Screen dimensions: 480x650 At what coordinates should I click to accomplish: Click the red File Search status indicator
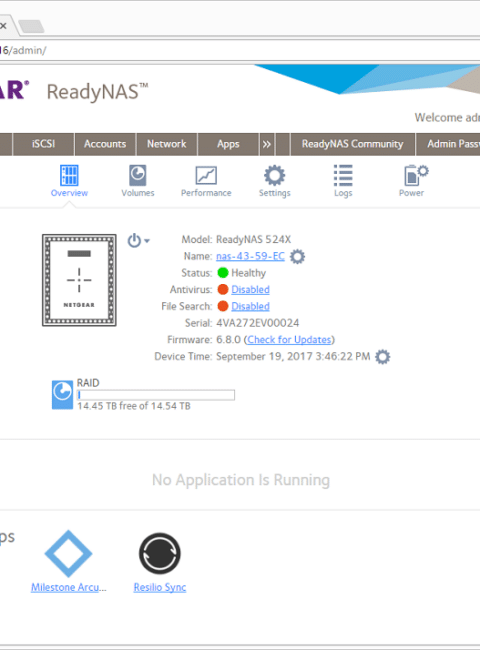click(x=223, y=306)
